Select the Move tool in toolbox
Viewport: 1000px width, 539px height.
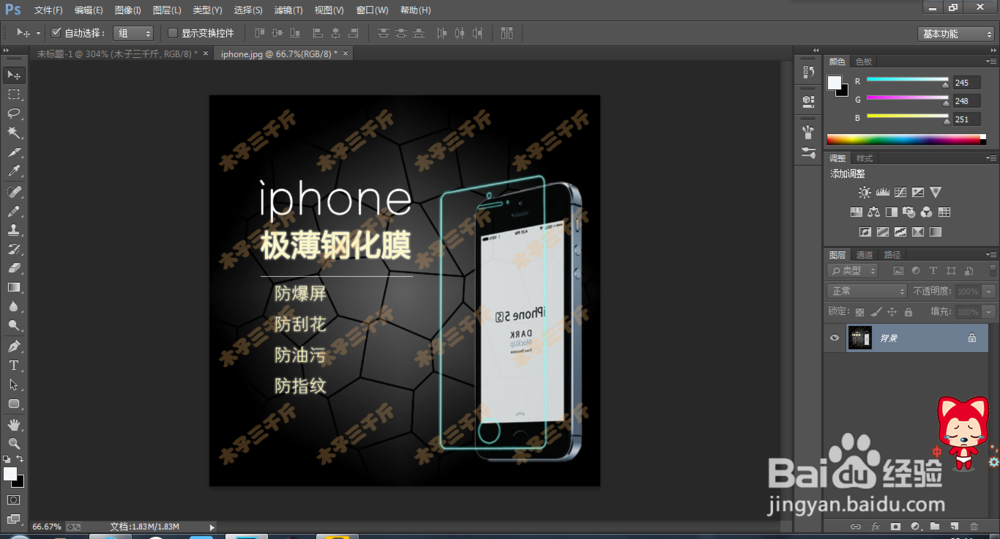click(13, 75)
